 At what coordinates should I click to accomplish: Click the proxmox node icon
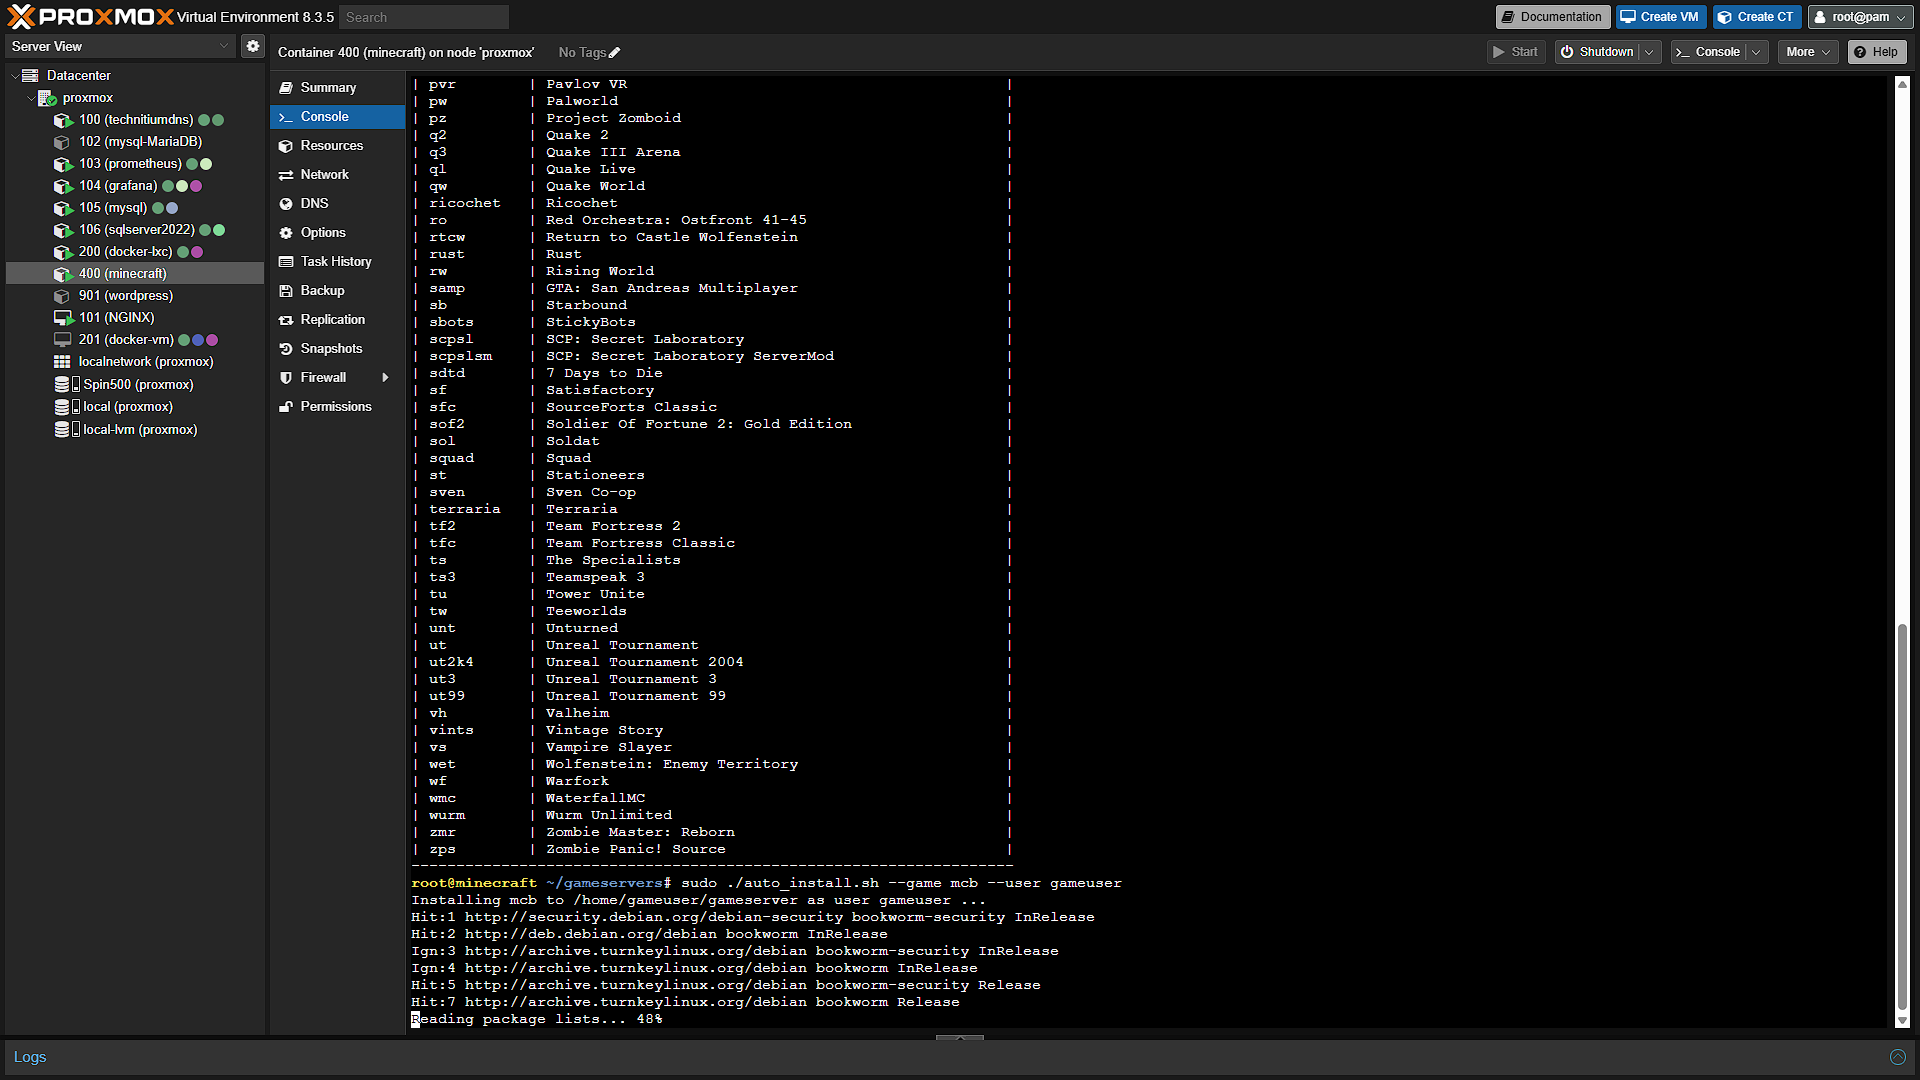click(x=47, y=98)
